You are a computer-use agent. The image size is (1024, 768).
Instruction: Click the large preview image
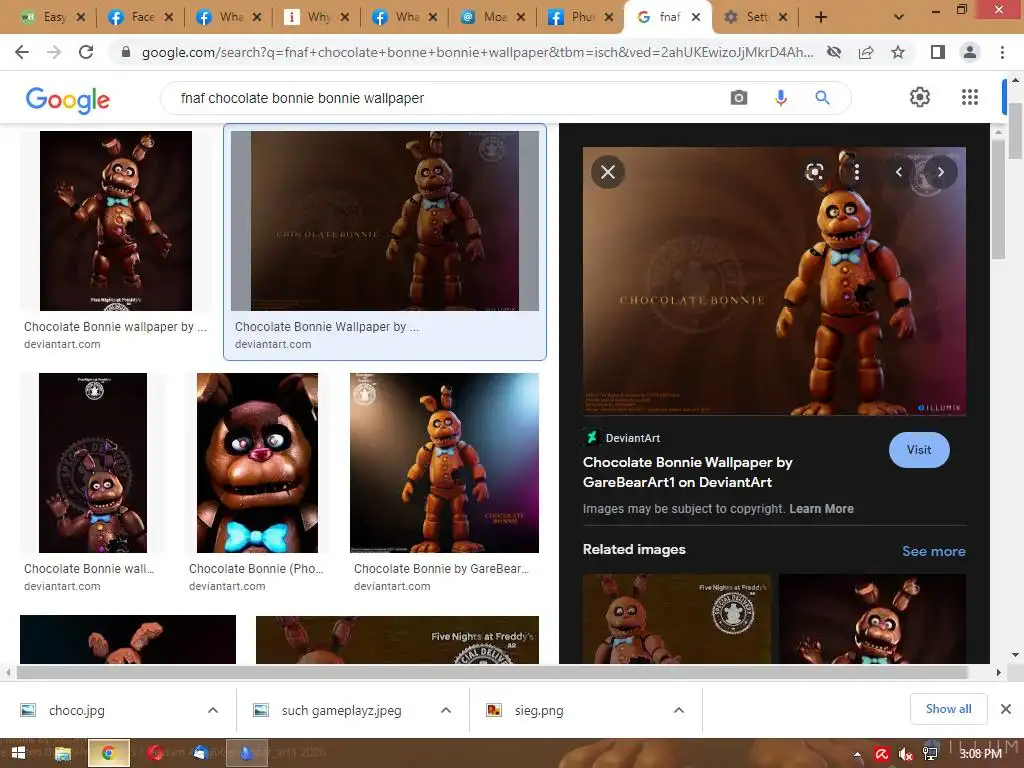pos(774,281)
